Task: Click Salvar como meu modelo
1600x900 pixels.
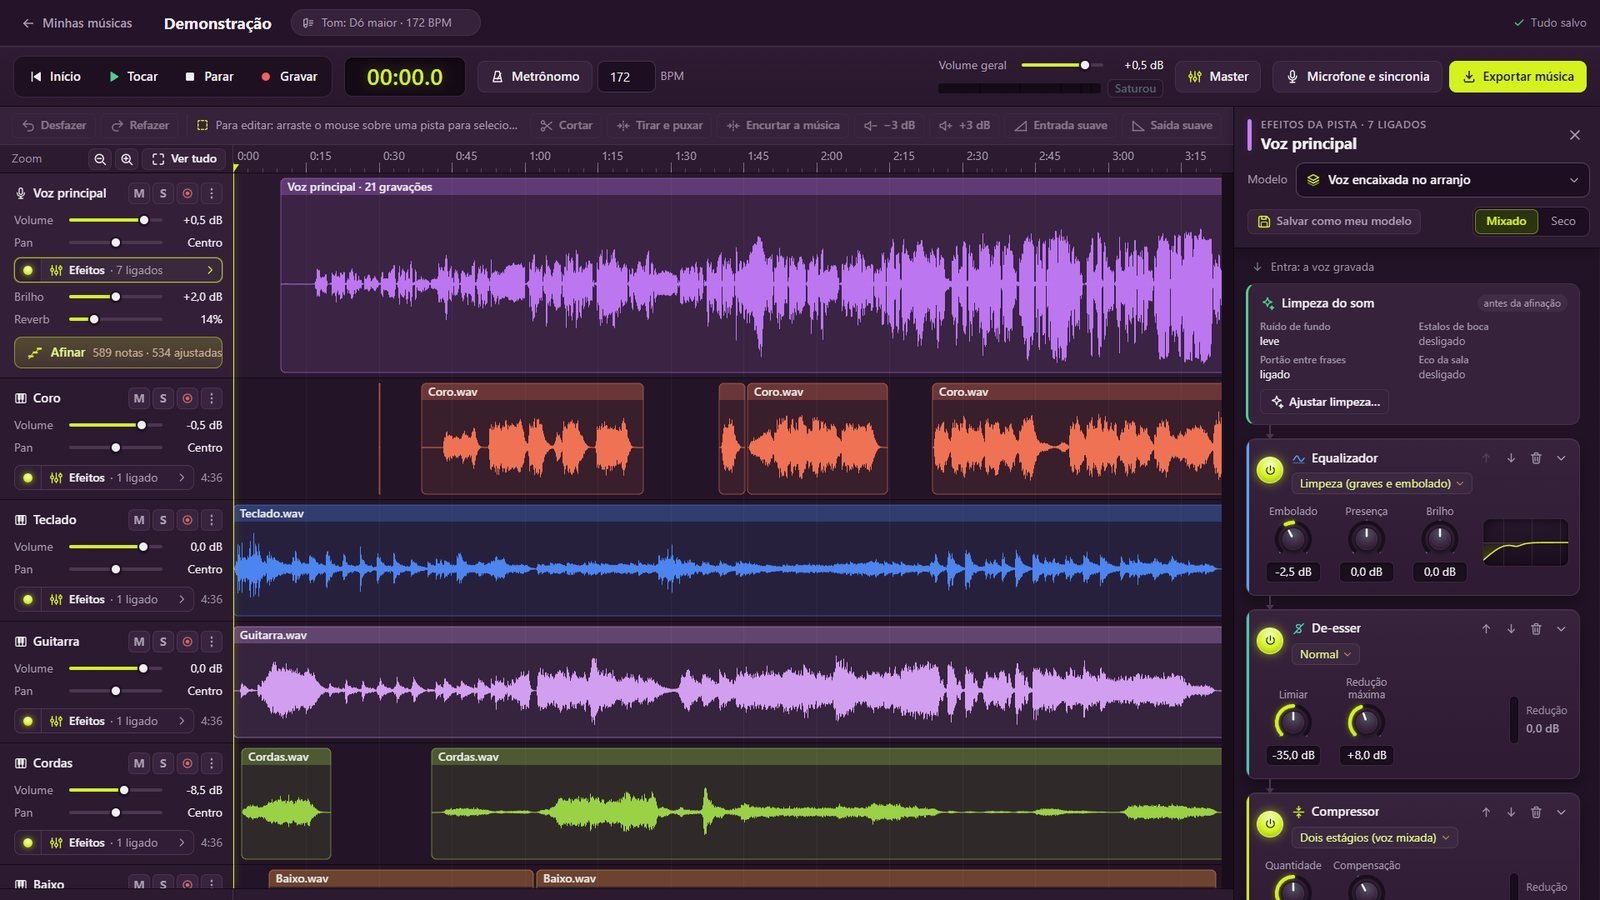Action: coord(1334,222)
